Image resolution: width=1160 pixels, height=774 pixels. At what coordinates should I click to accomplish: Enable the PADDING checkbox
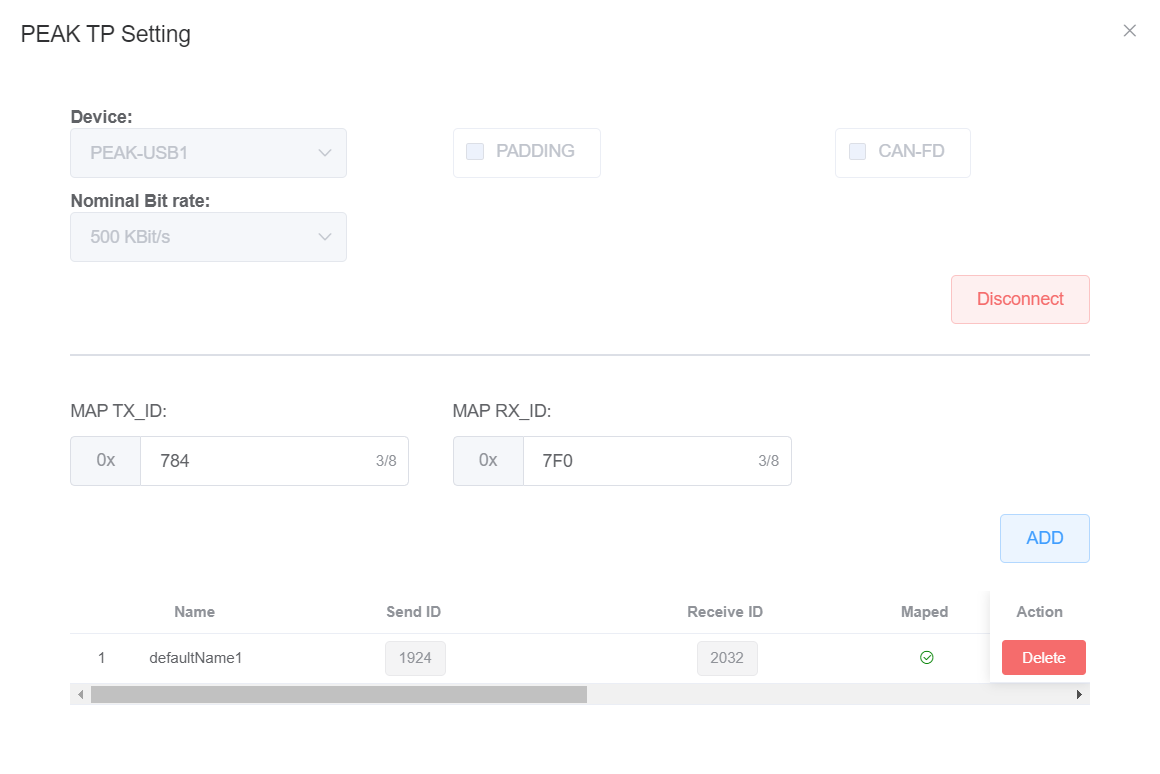[x=476, y=152]
